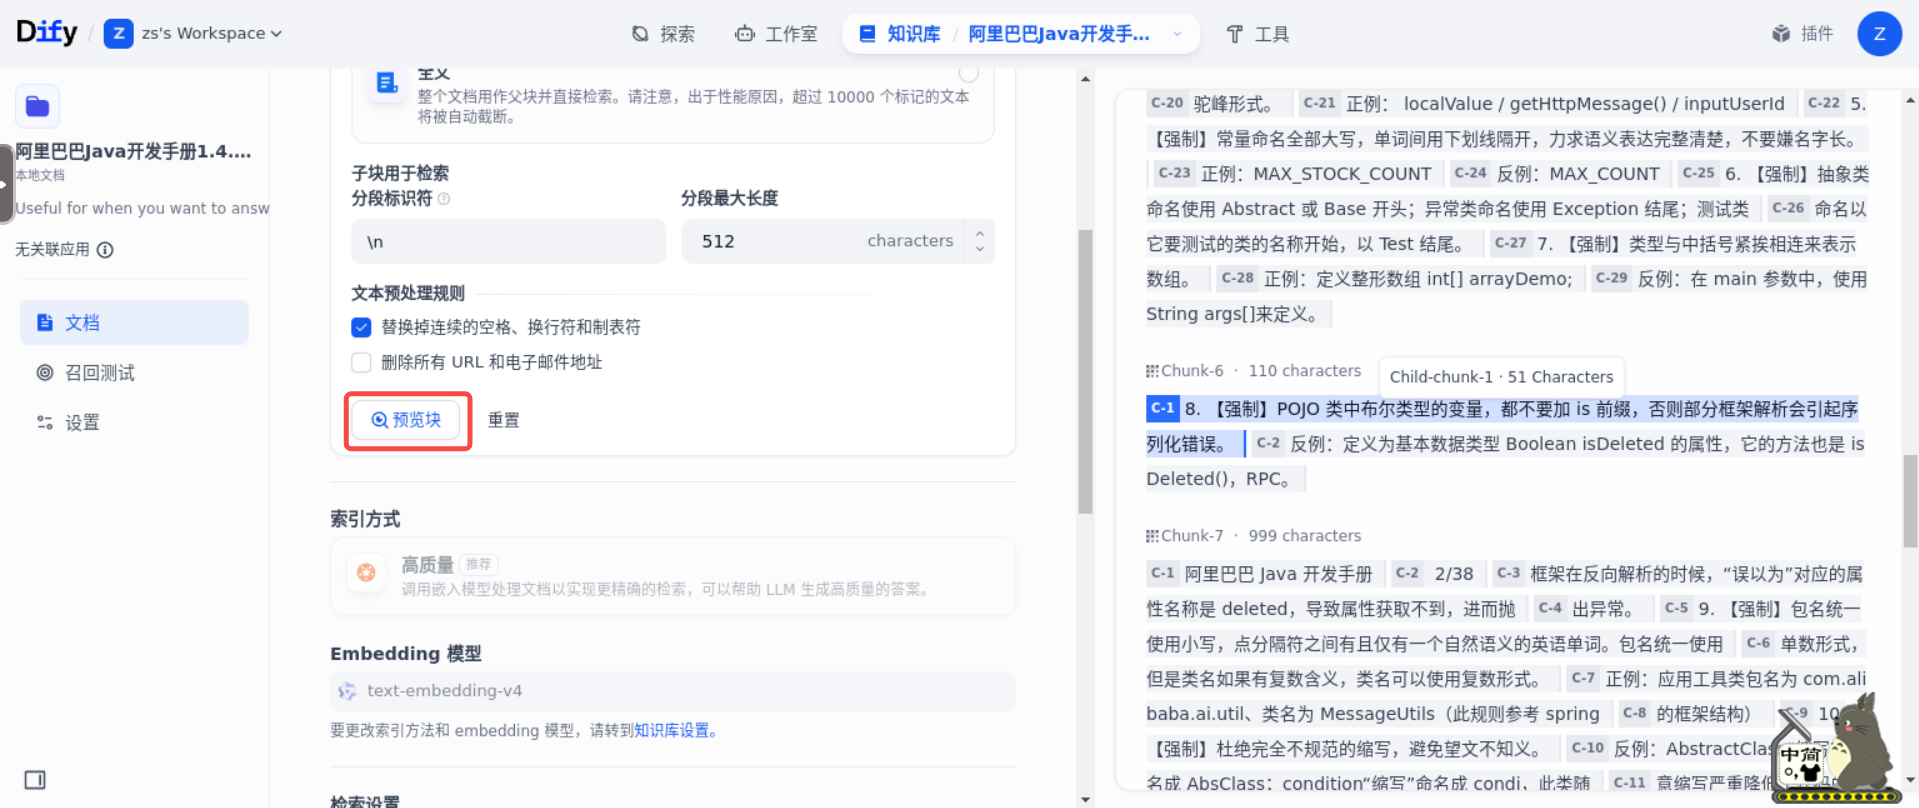Screen dimensions: 1919x808
Task: Uncheck 替换掉连续的空格、换行符和制表符
Action: [361, 327]
